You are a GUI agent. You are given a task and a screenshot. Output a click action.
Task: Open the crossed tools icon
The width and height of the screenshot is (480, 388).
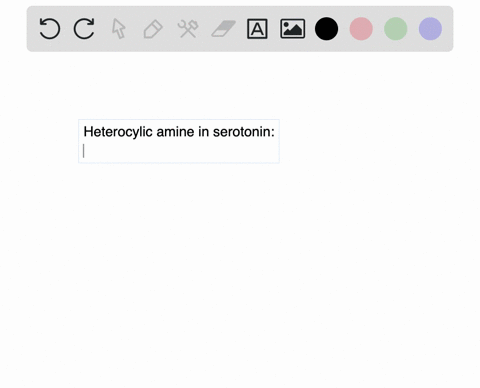(188, 29)
